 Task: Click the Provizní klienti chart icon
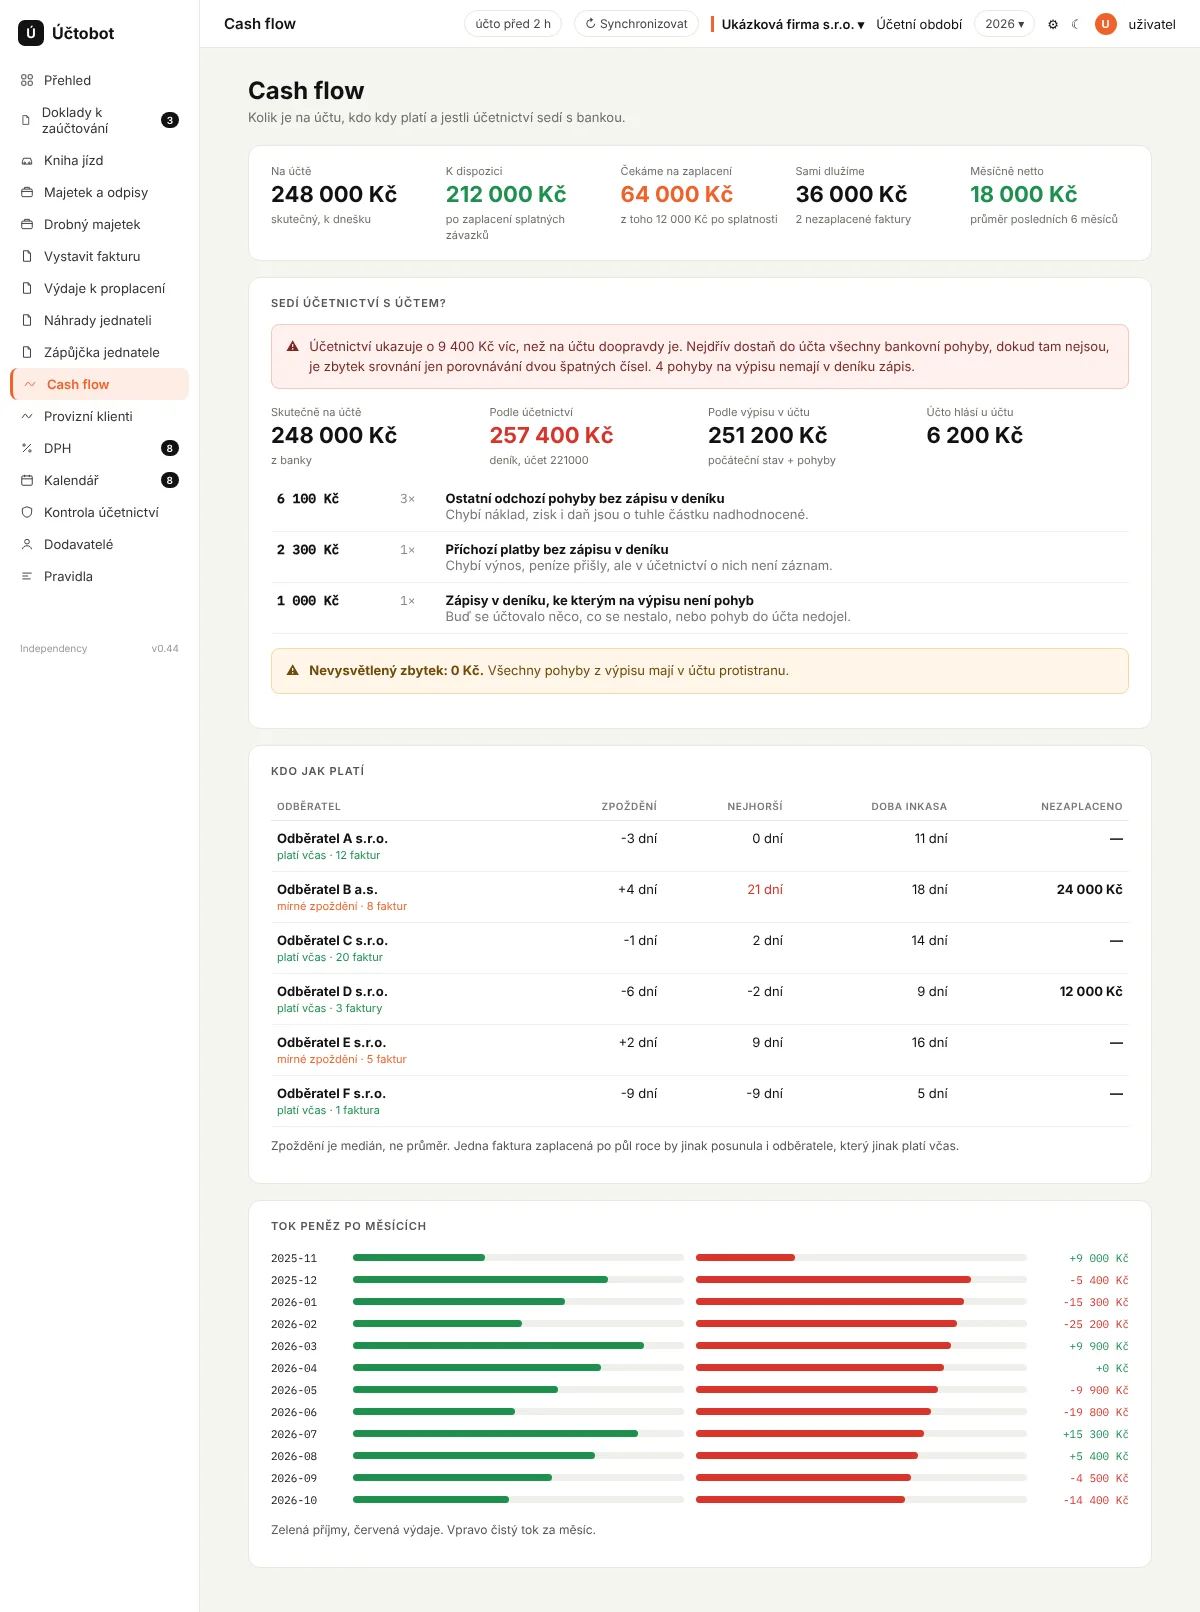pyautogui.click(x=27, y=416)
